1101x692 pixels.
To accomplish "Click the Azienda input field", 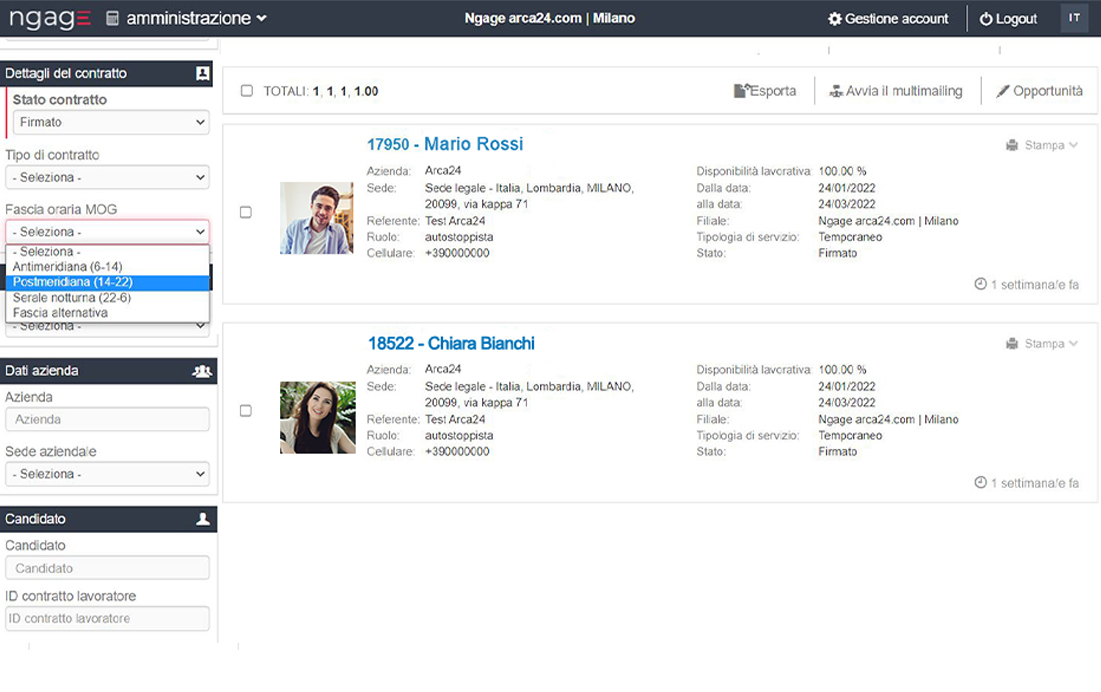I will [109, 420].
